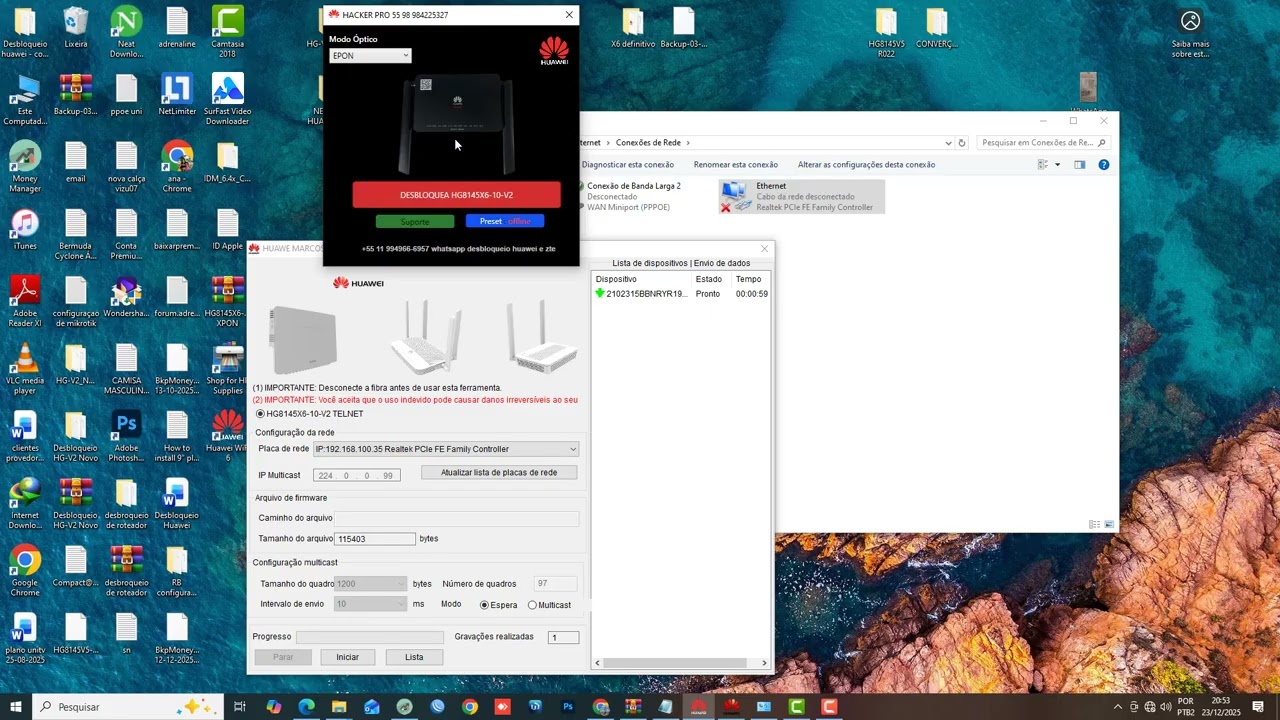
Task: Launch the Camtasia 2018 desktop shortcut
Action: [x=227, y=30]
